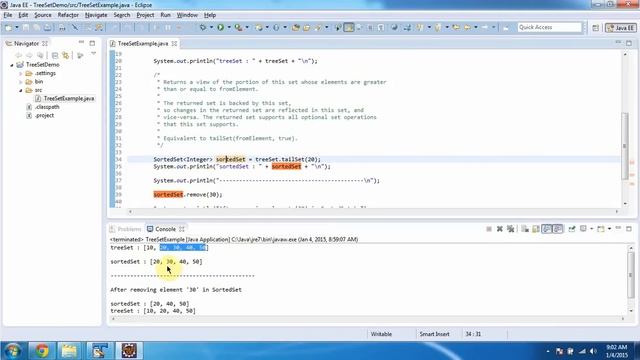640x360 pixels.
Task: Click the Navigator Up level icon
Action: point(40,55)
